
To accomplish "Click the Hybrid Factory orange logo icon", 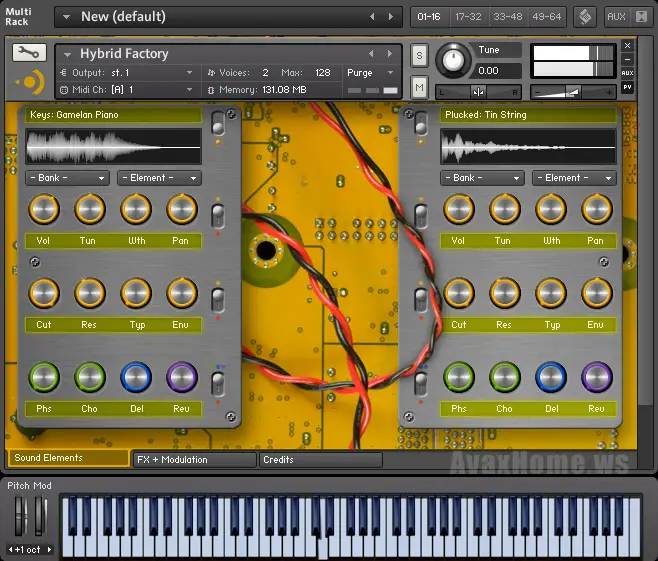I will pos(31,82).
